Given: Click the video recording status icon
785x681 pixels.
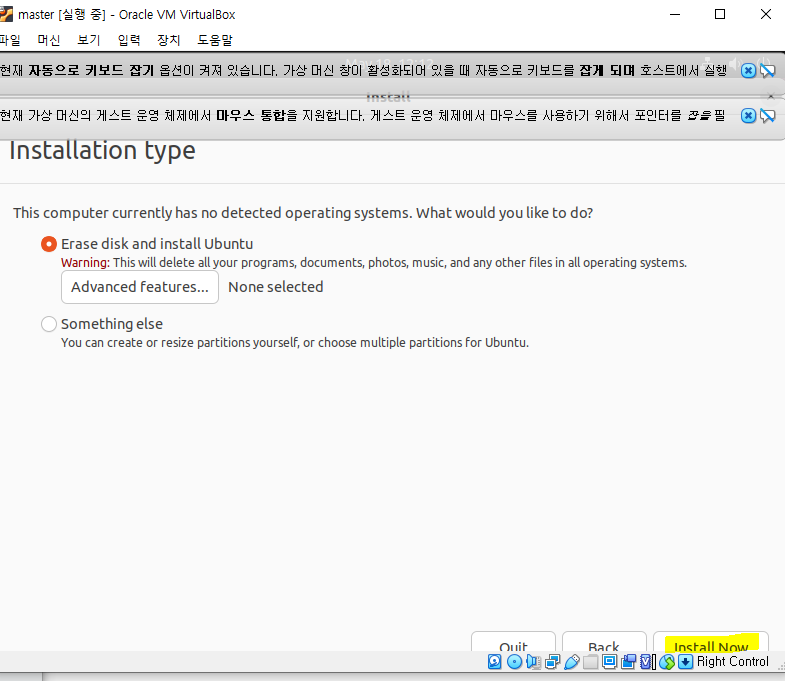Looking at the screenshot, I should click(628, 661).
